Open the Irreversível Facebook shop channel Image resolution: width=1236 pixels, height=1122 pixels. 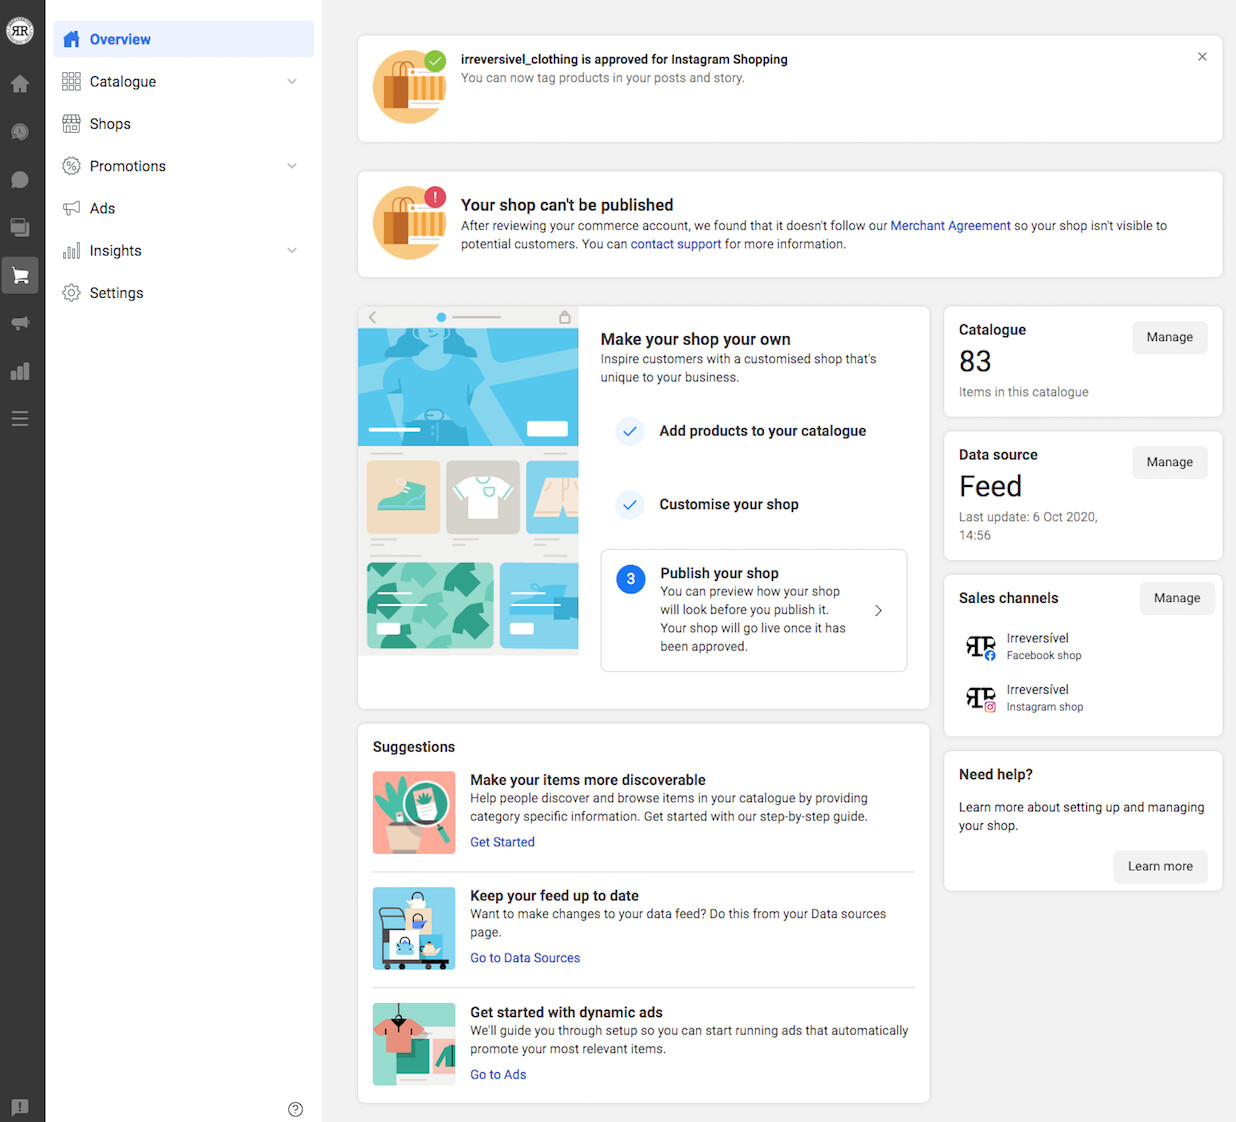click(x=1025, y=646)
